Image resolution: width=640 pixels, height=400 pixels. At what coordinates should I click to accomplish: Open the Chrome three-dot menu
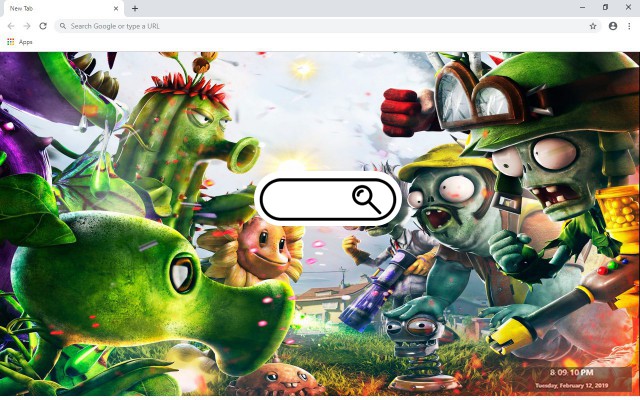tap(629, 26)
